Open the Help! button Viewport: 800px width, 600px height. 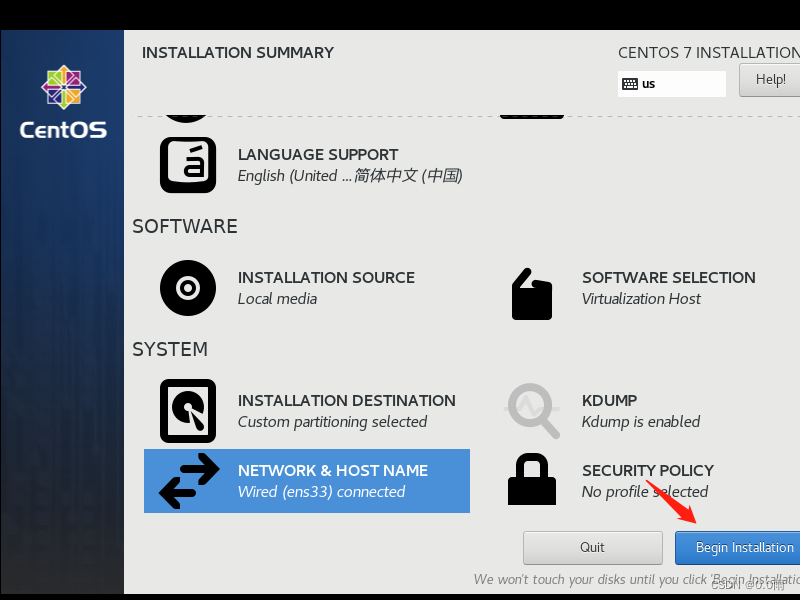tap(769, 80)
